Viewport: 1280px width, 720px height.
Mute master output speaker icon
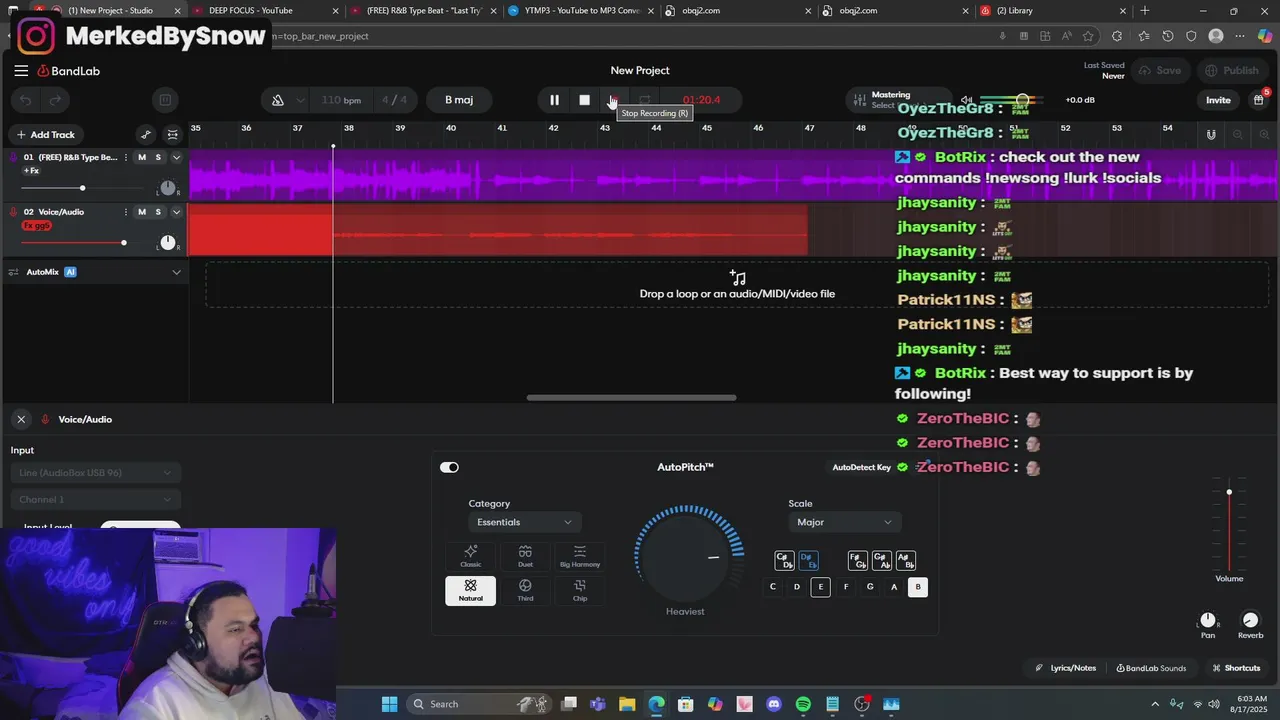966,100
